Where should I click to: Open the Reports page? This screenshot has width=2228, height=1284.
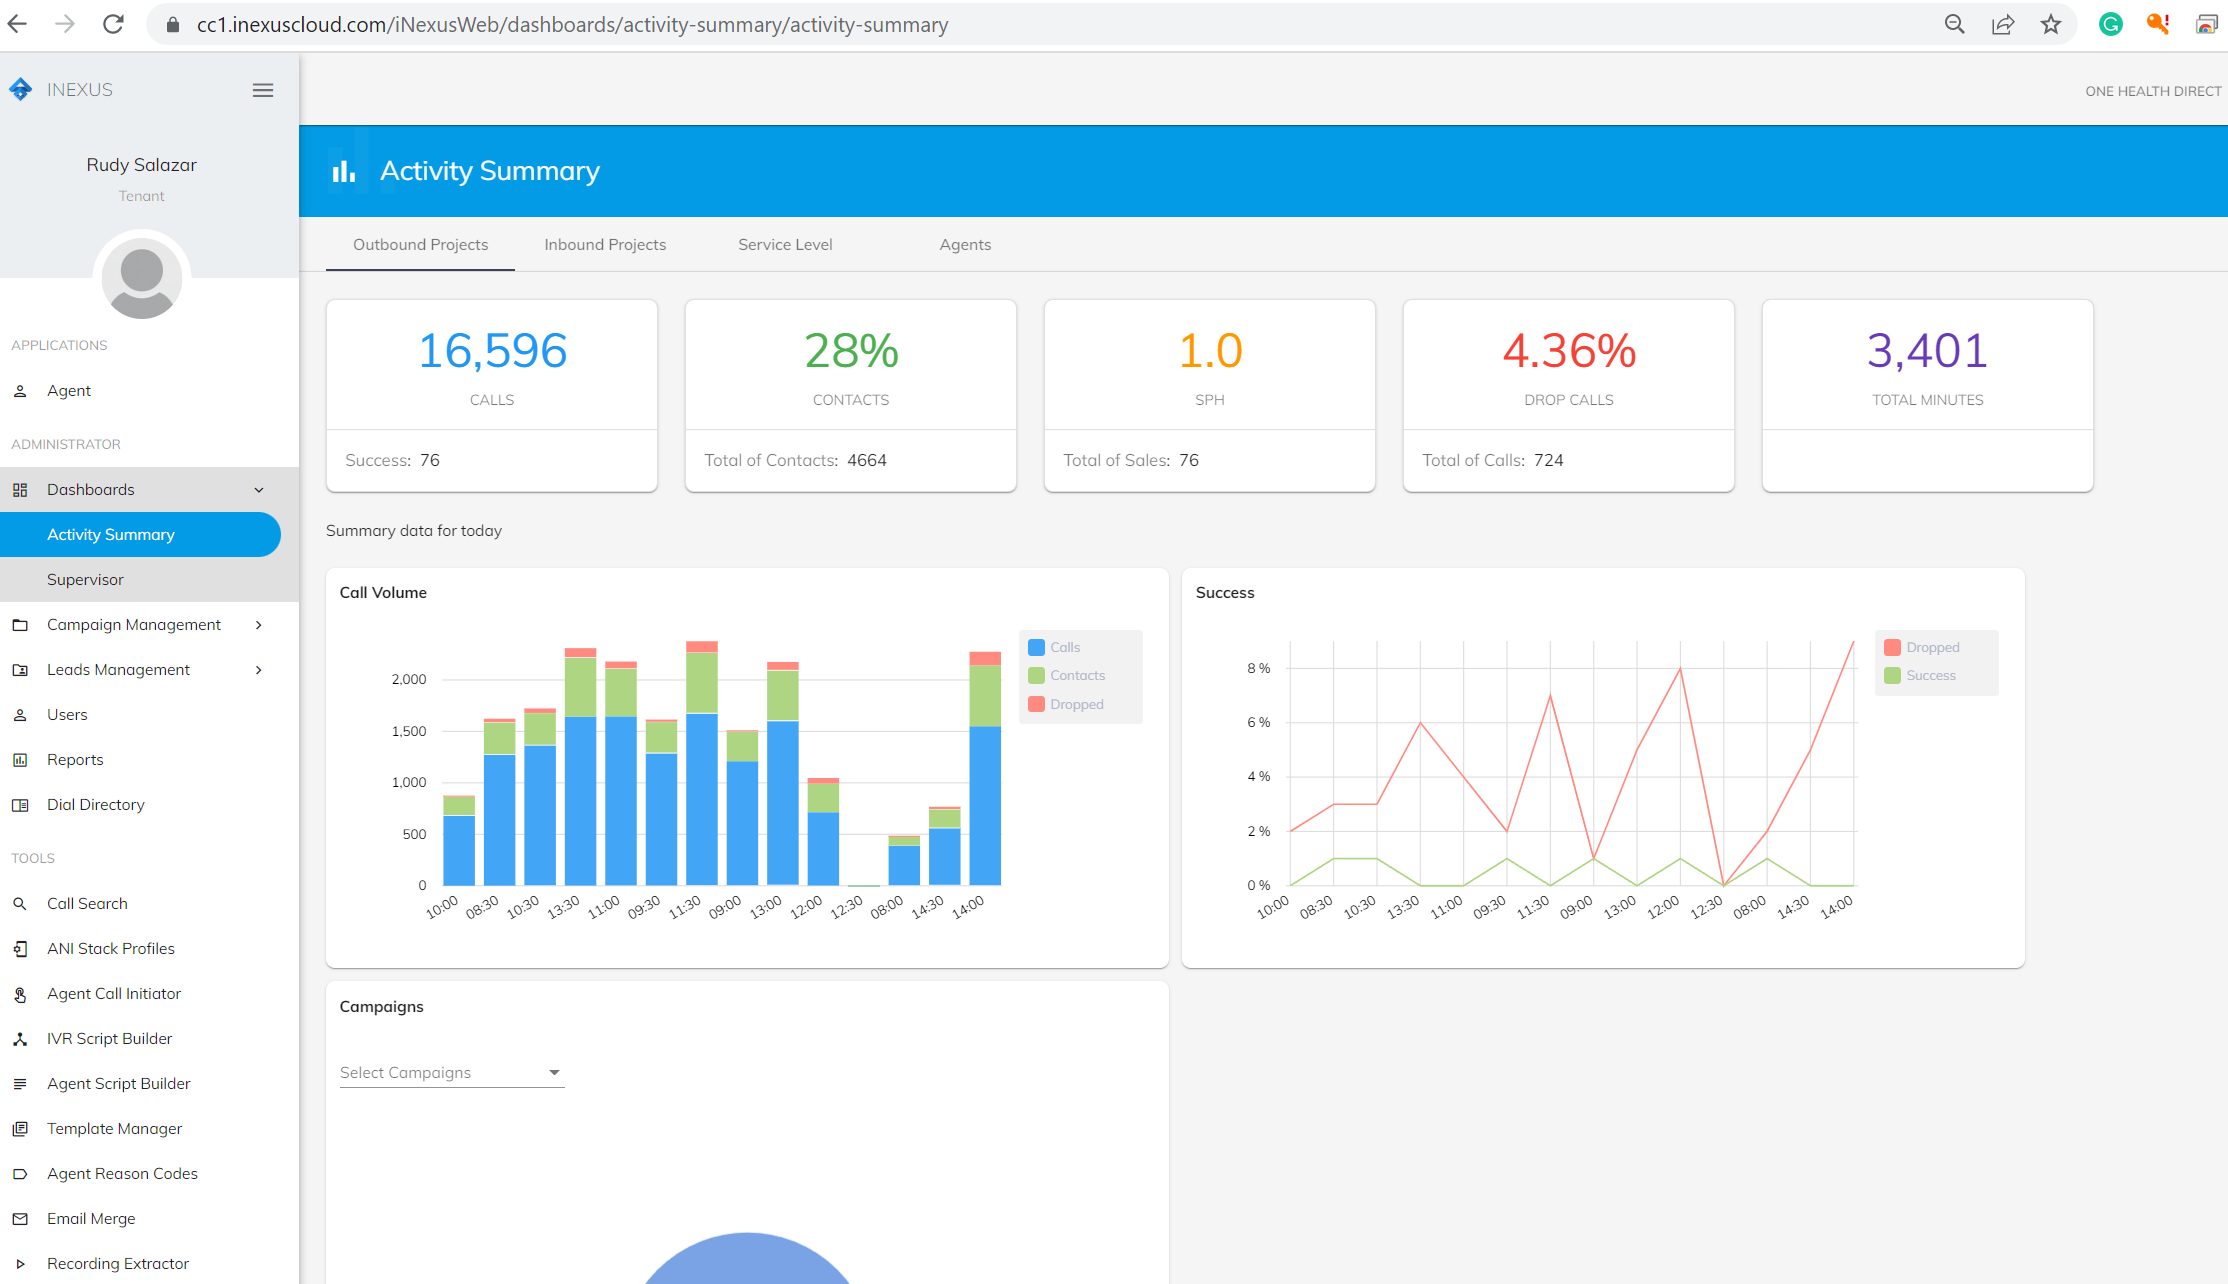click(x=75, y=759)
